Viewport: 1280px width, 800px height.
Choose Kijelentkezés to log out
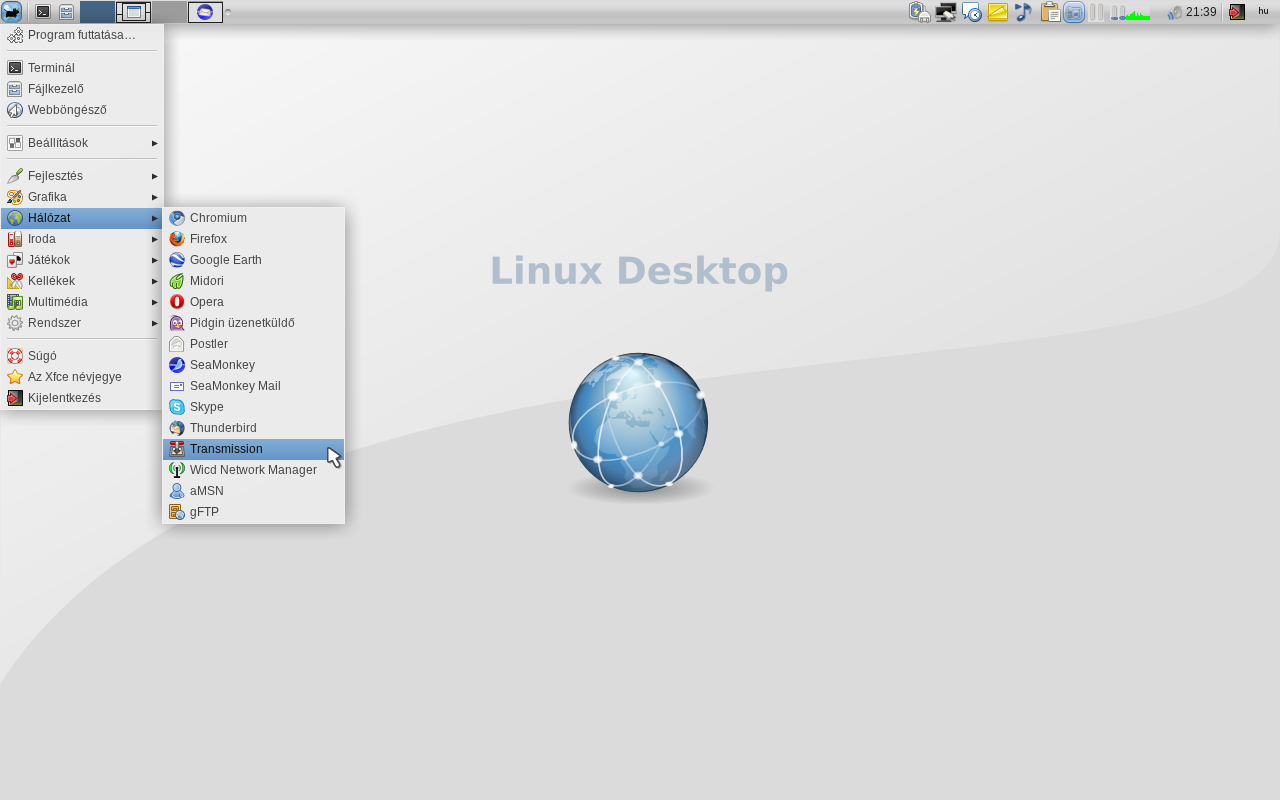point(82,398)
